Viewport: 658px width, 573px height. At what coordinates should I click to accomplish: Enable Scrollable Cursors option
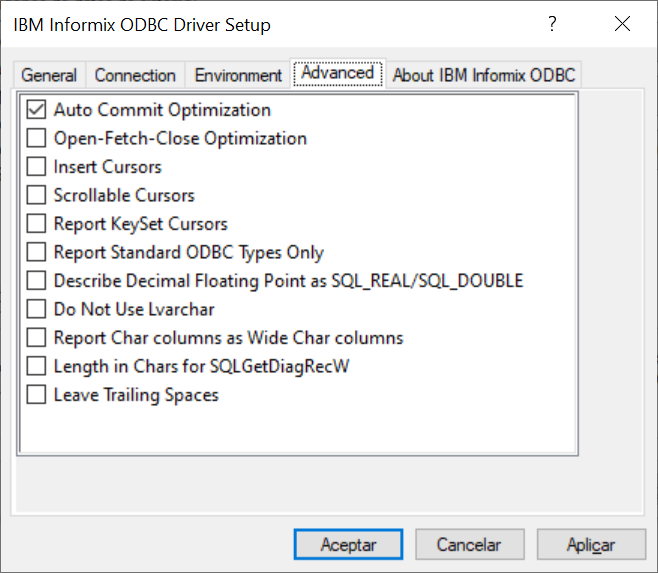[x=36, y=195]
